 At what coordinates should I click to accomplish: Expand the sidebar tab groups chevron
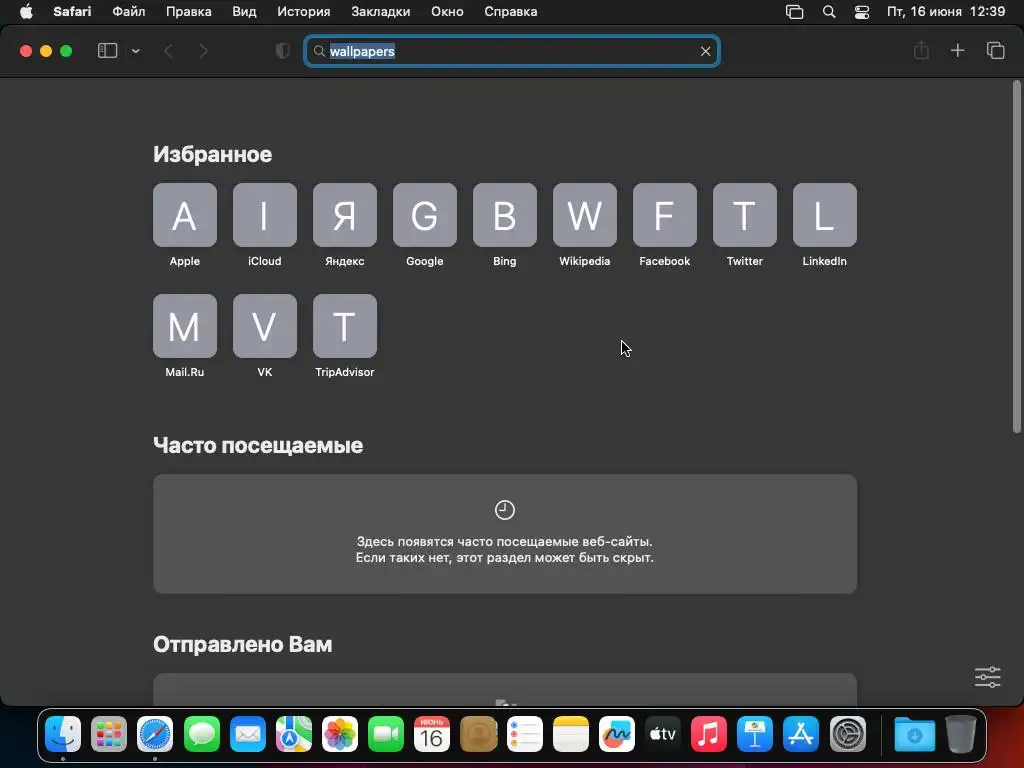point(135,51)
